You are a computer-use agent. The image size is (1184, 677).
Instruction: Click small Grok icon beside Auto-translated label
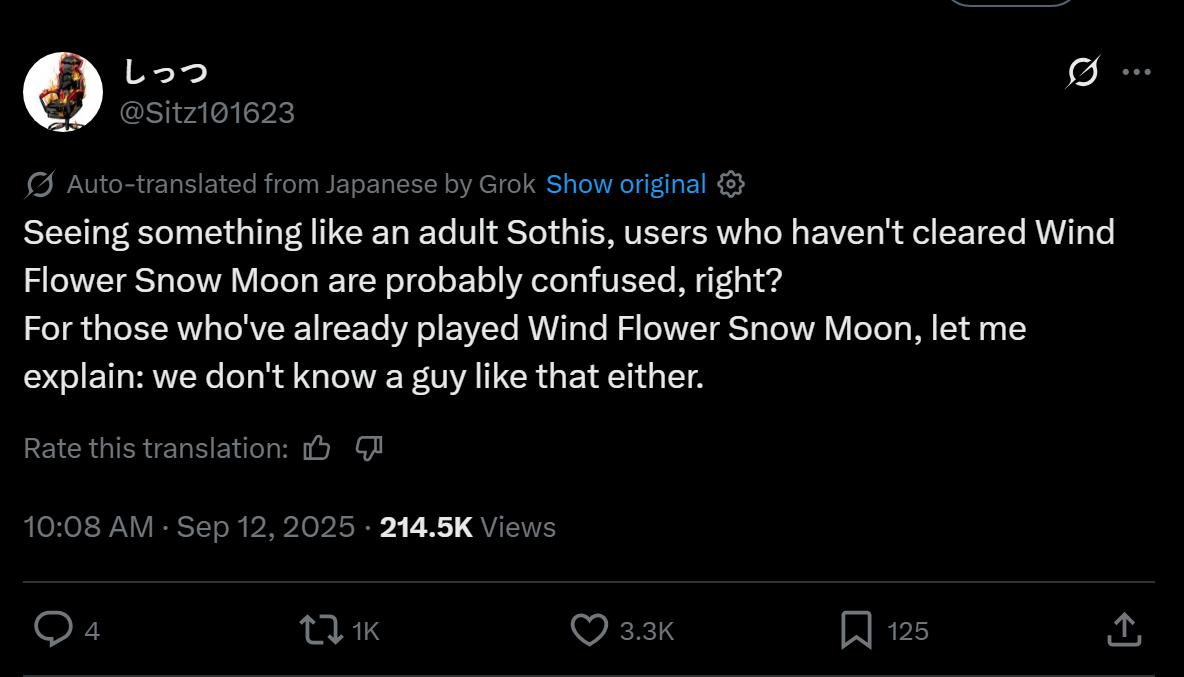(x=40, y=184)
